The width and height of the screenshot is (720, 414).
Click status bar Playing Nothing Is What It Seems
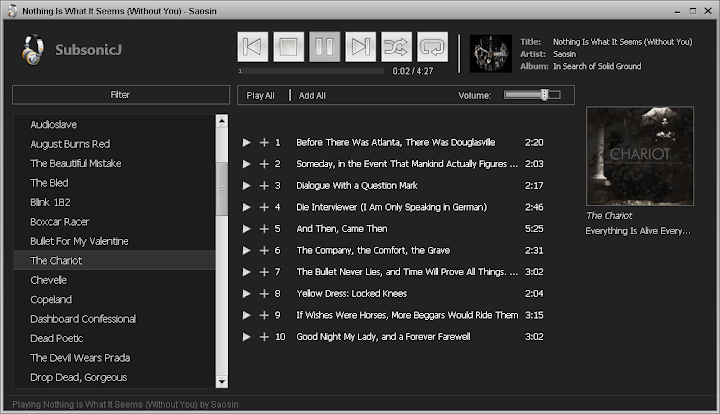coord(125,404)
